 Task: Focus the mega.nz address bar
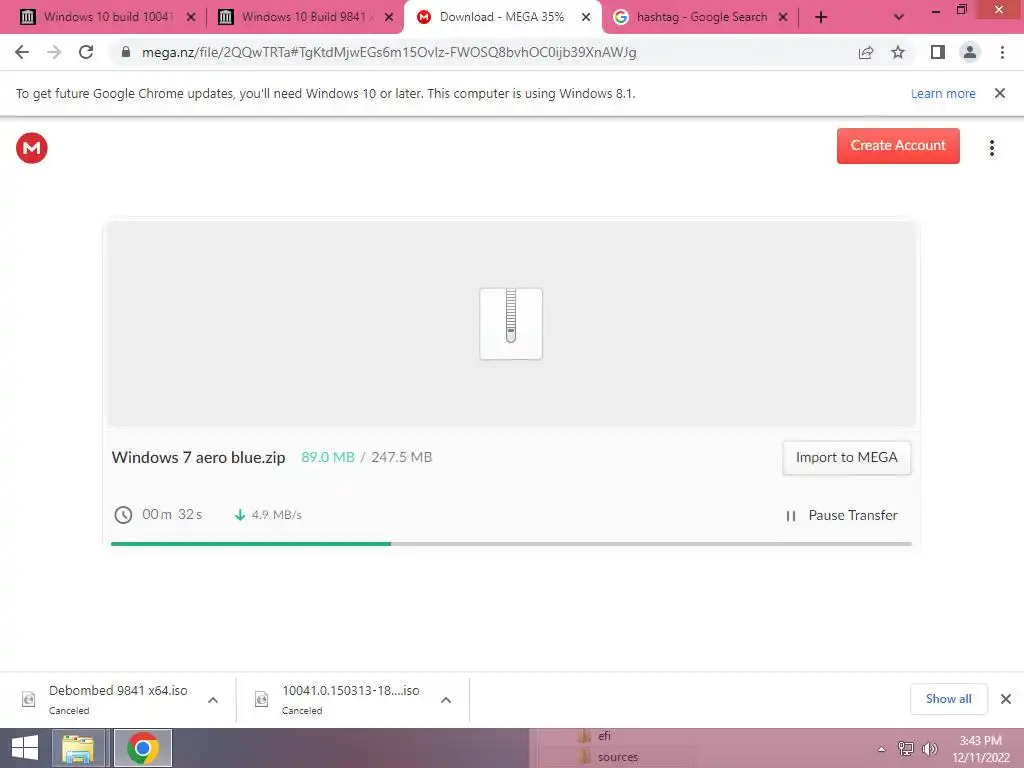tap(483, 52)
